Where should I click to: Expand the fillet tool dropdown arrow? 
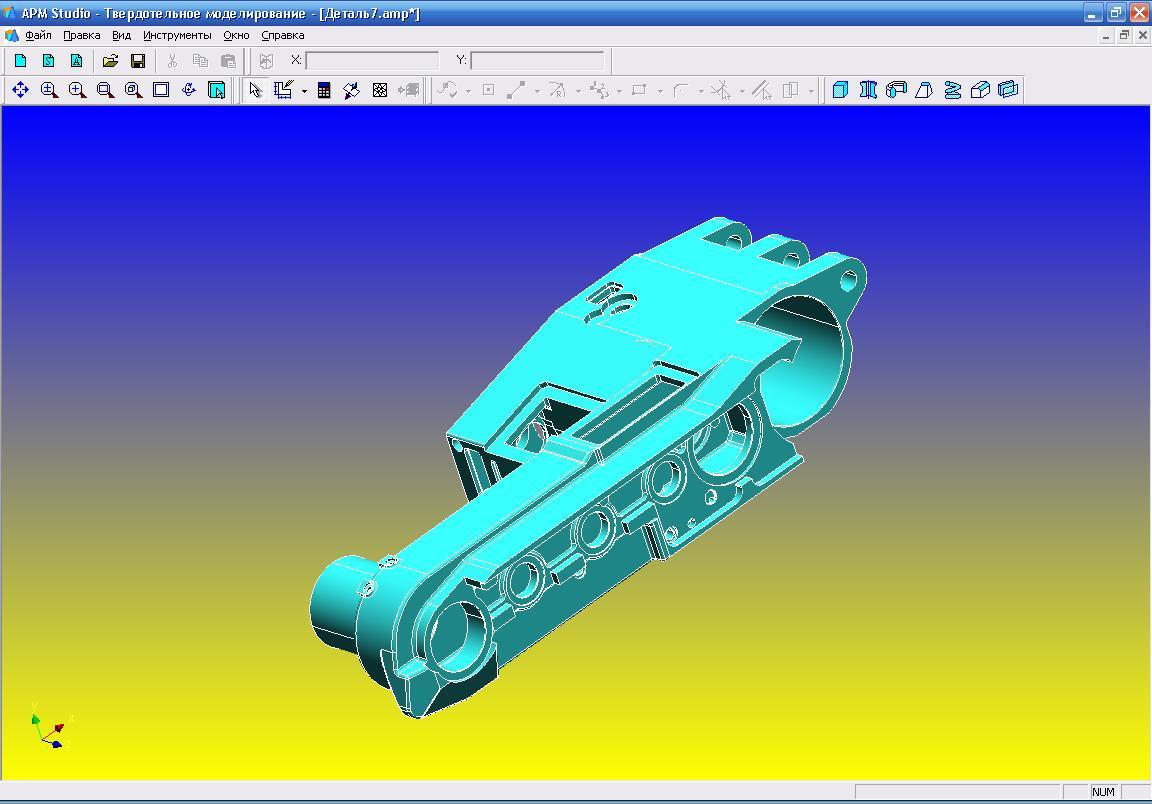[x=702, y=91]
